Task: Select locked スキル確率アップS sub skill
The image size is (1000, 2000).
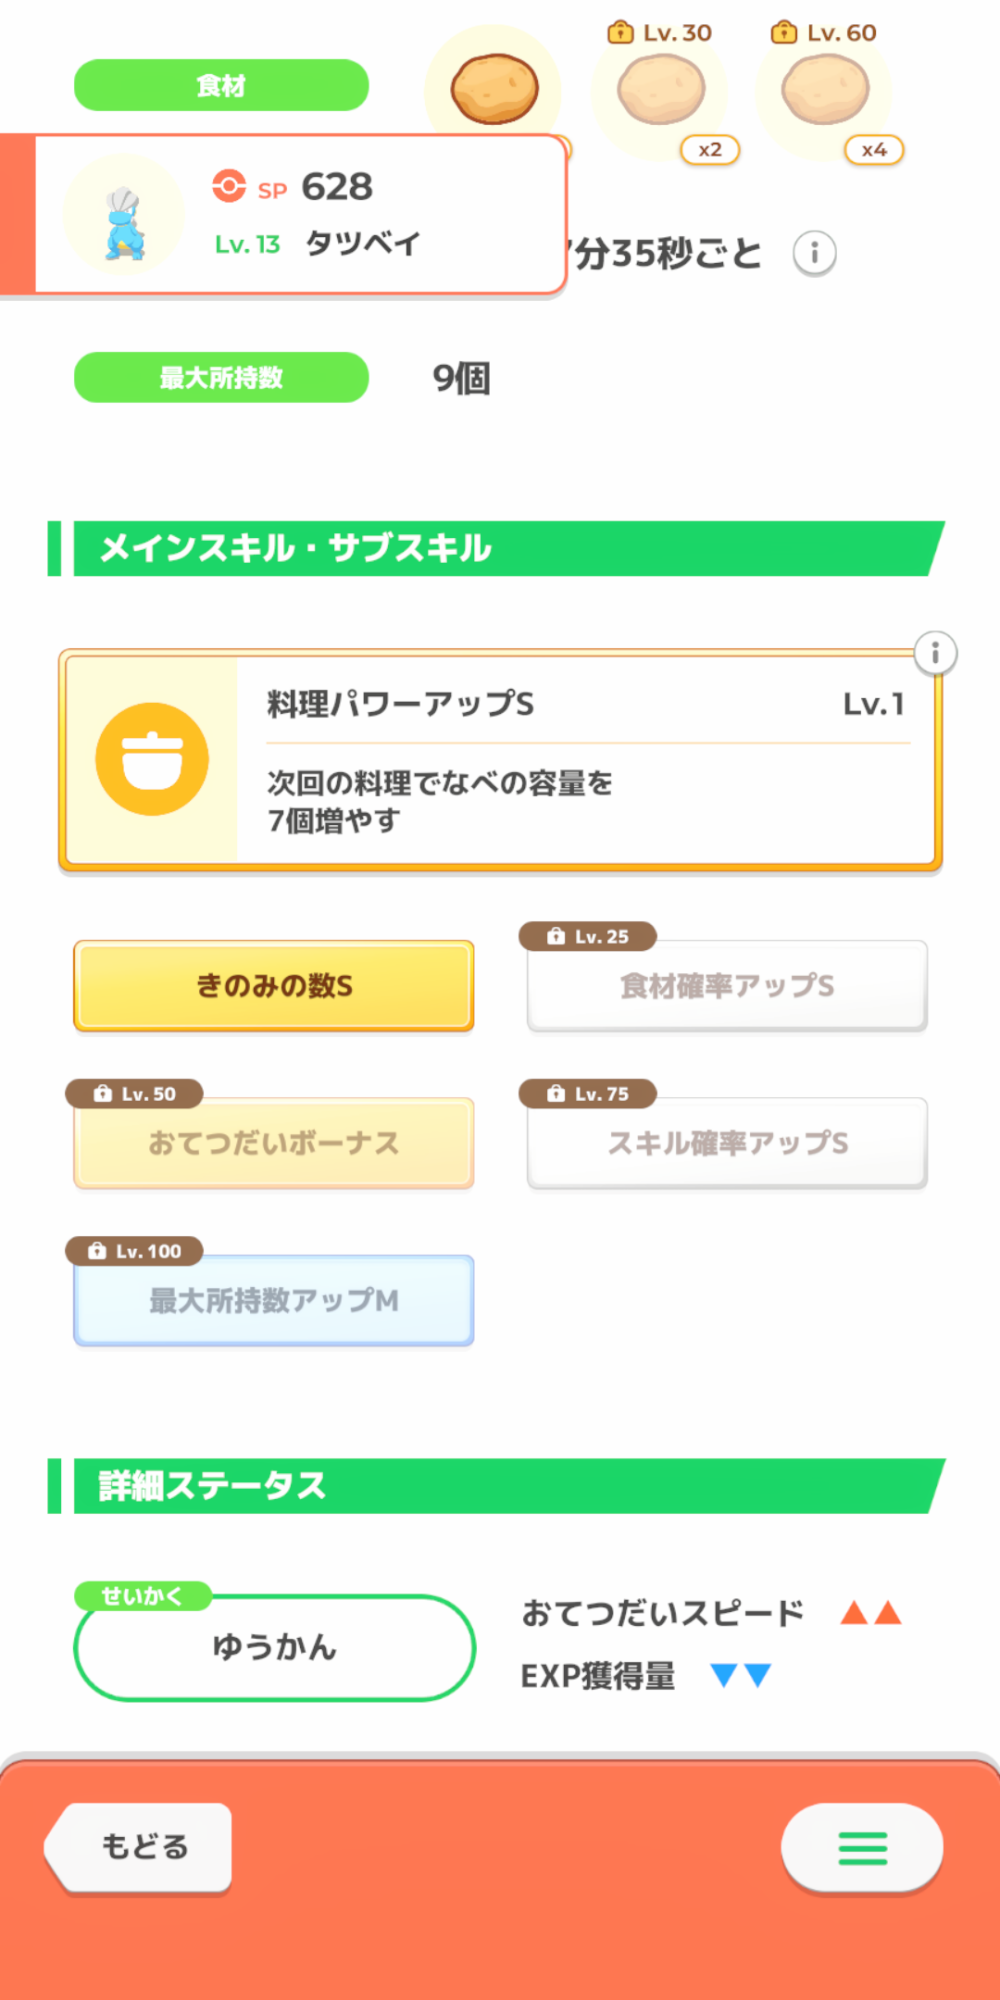Action: pyautogui.click(x=727, y=1143)
